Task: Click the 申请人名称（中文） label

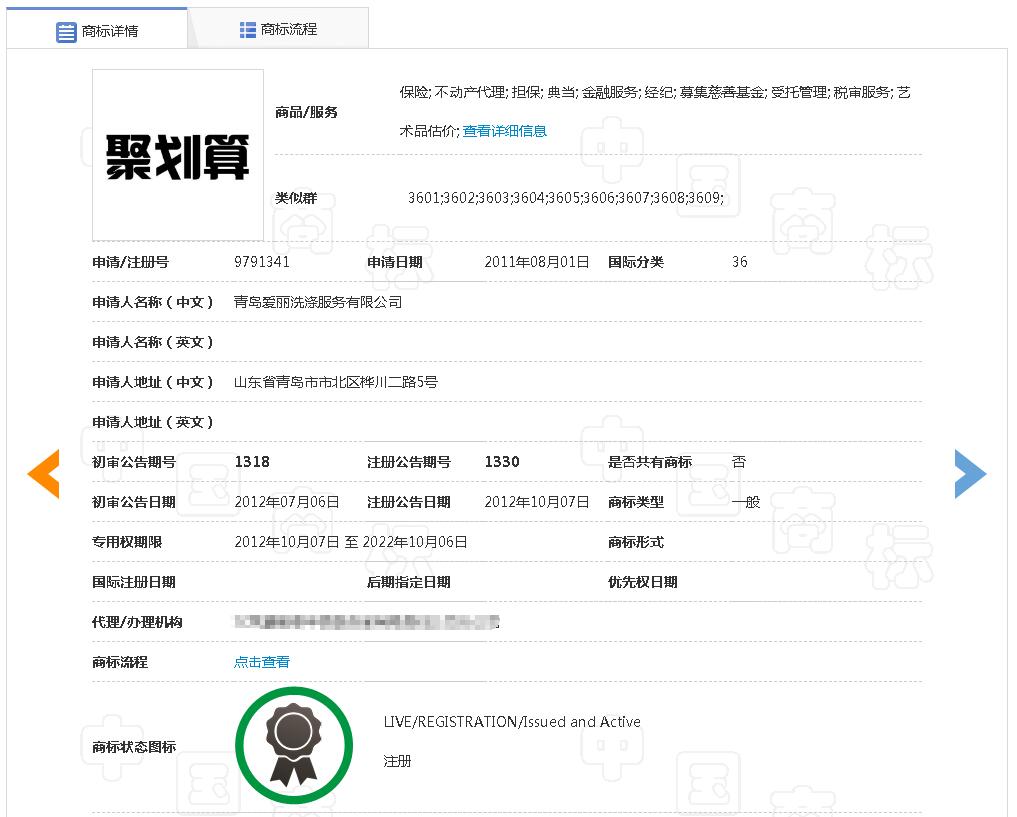Action: point(153,302)
